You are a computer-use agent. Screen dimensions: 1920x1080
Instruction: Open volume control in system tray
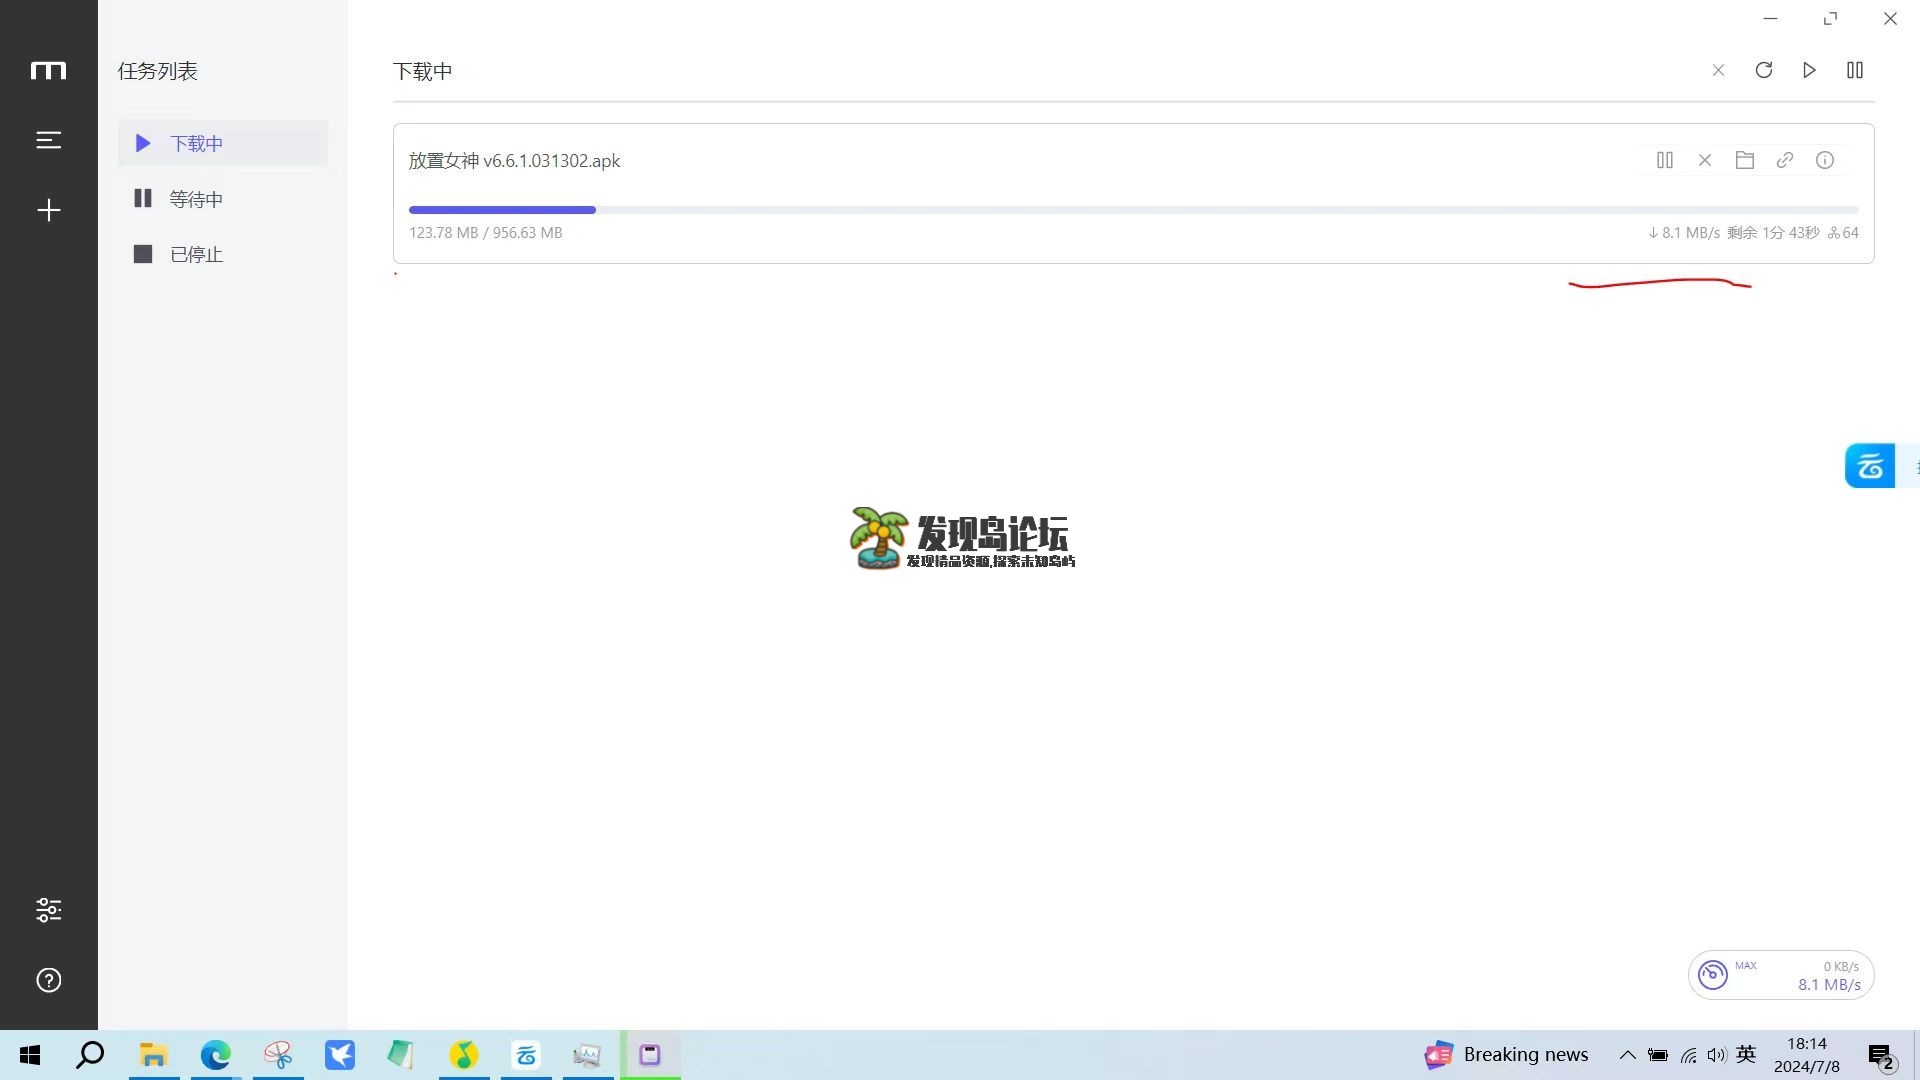(x=1717, y=1055)
